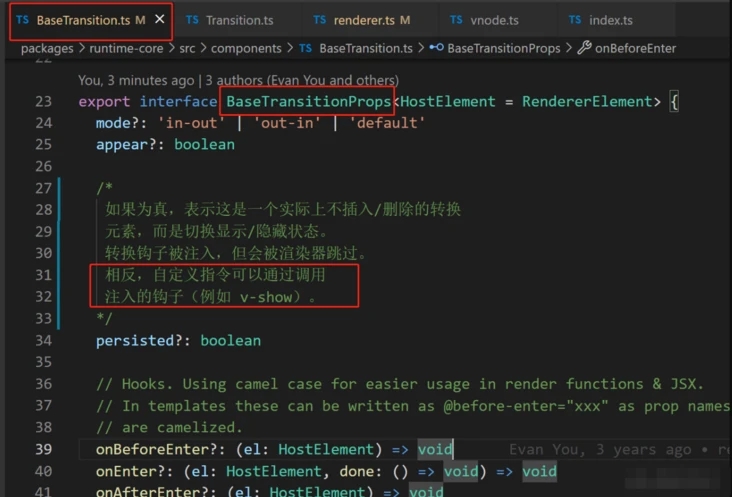Click line number 39 in gutter

(x=43, y=449)
